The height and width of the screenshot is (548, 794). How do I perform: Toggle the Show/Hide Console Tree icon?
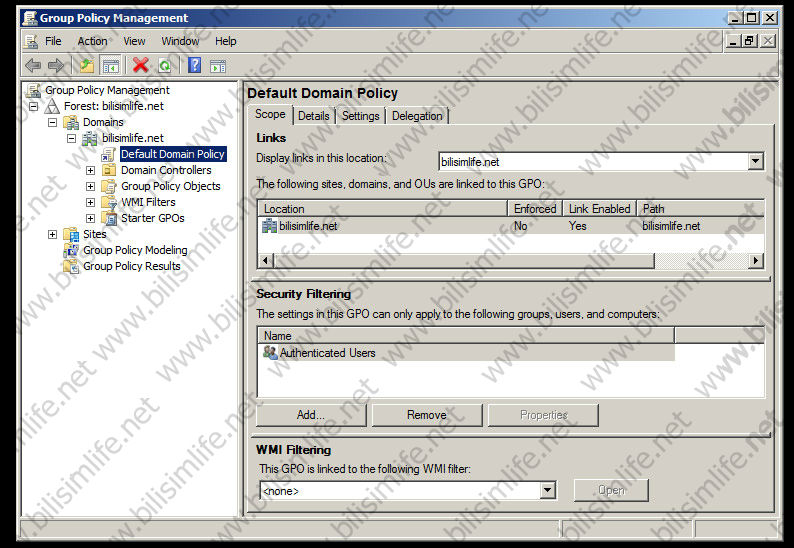click(x=111, y=66)
